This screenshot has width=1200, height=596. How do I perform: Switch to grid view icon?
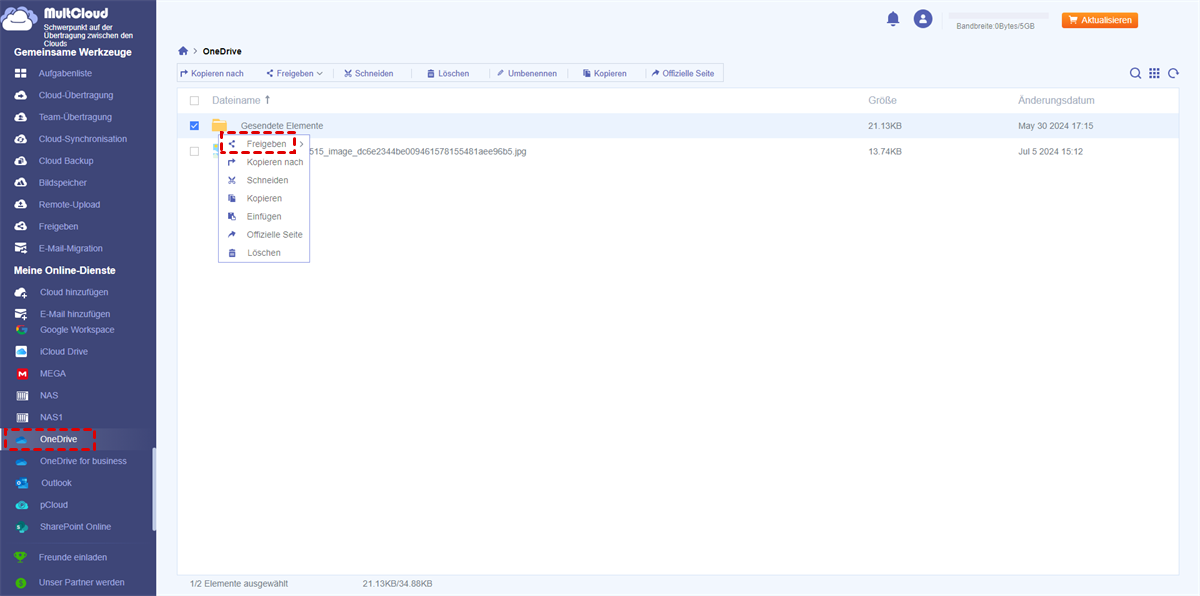coord(1154,73)
